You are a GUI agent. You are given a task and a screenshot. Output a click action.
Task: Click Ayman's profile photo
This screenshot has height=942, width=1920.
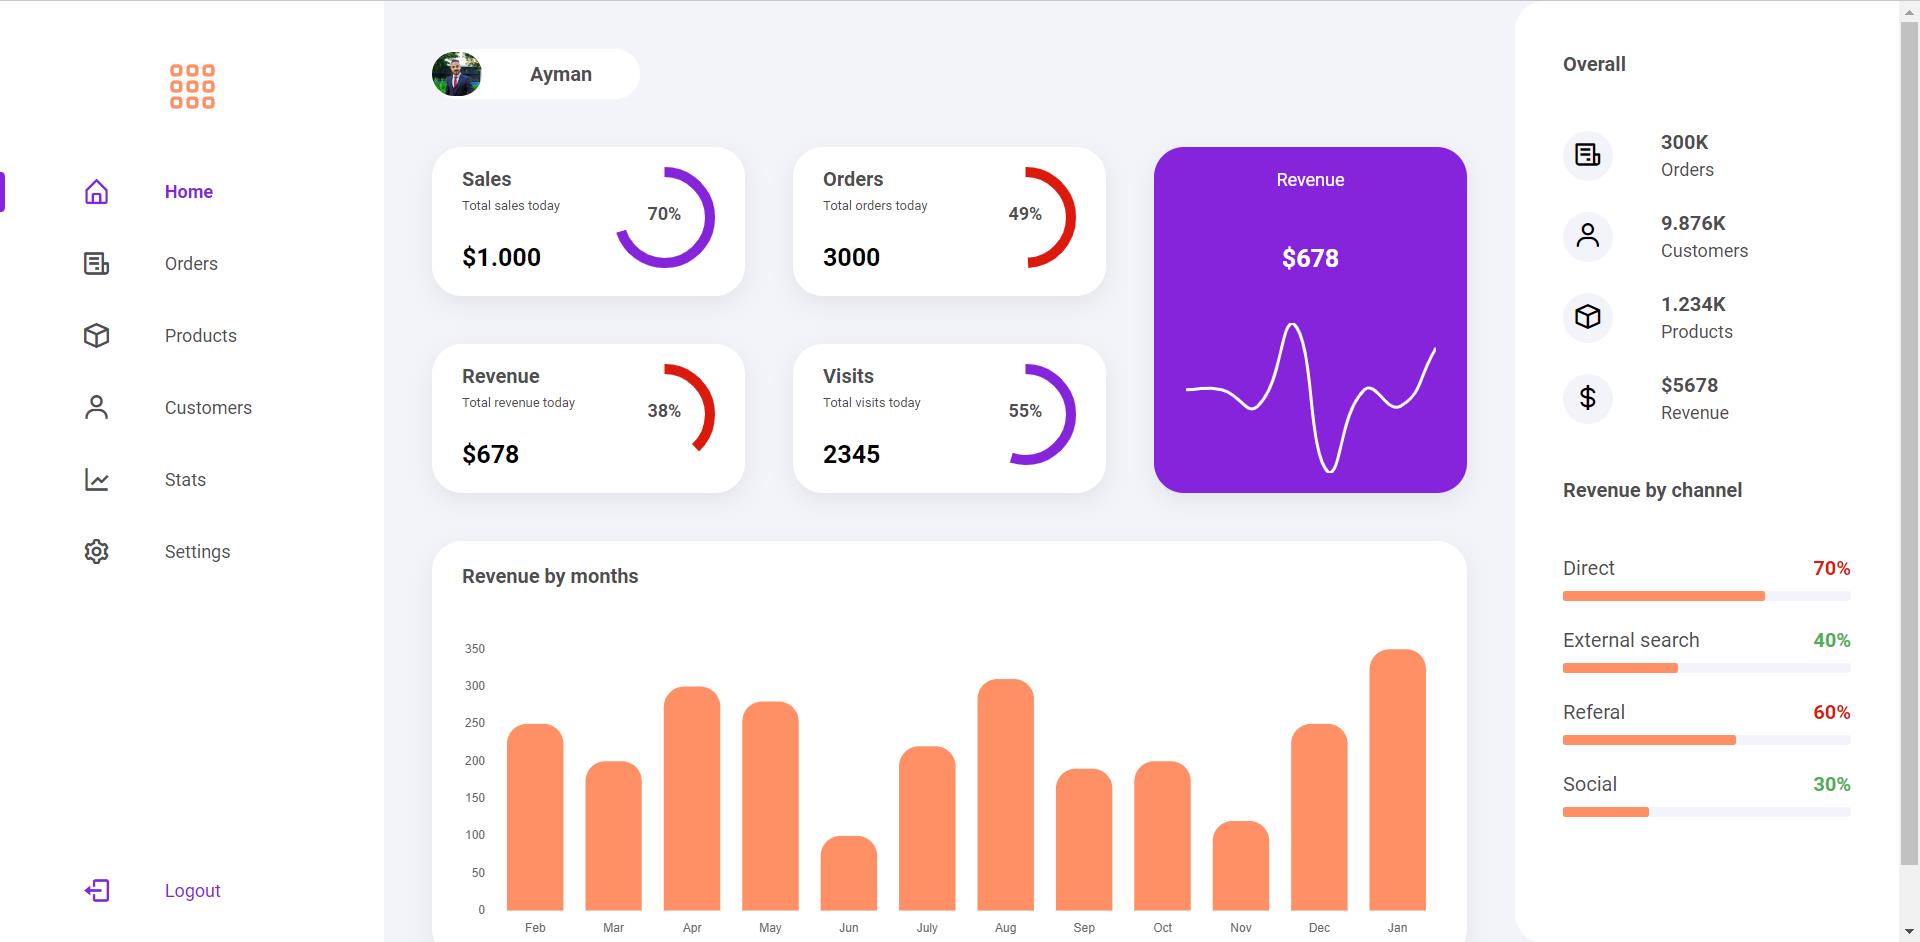(x=457, y=74)
